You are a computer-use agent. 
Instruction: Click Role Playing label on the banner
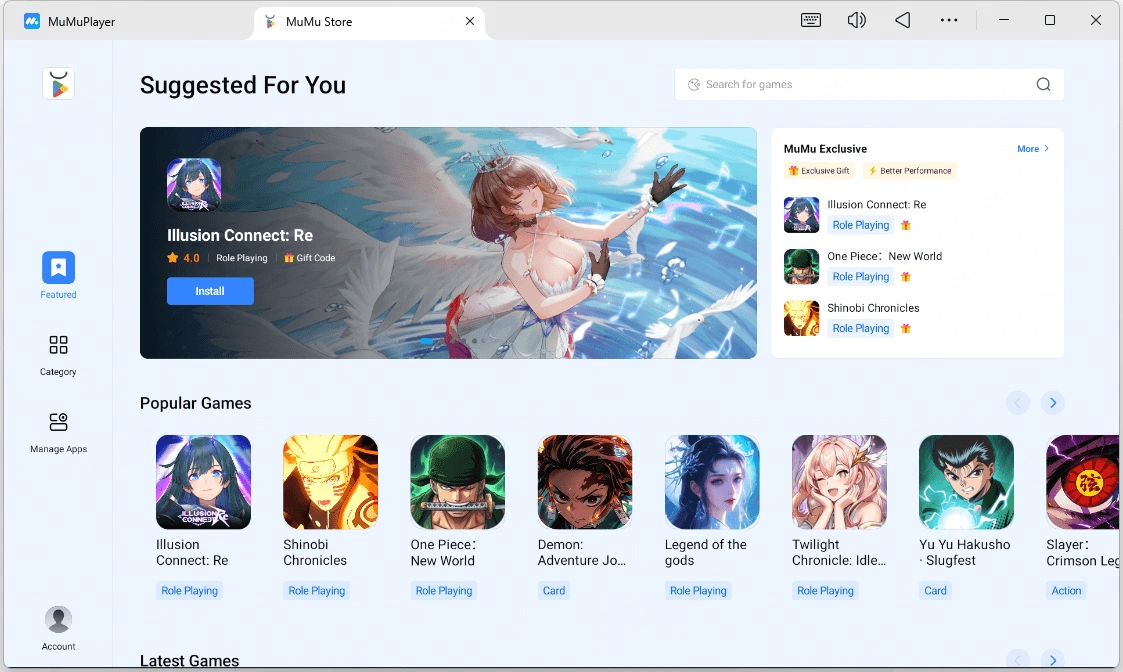(x=241, y=258)
